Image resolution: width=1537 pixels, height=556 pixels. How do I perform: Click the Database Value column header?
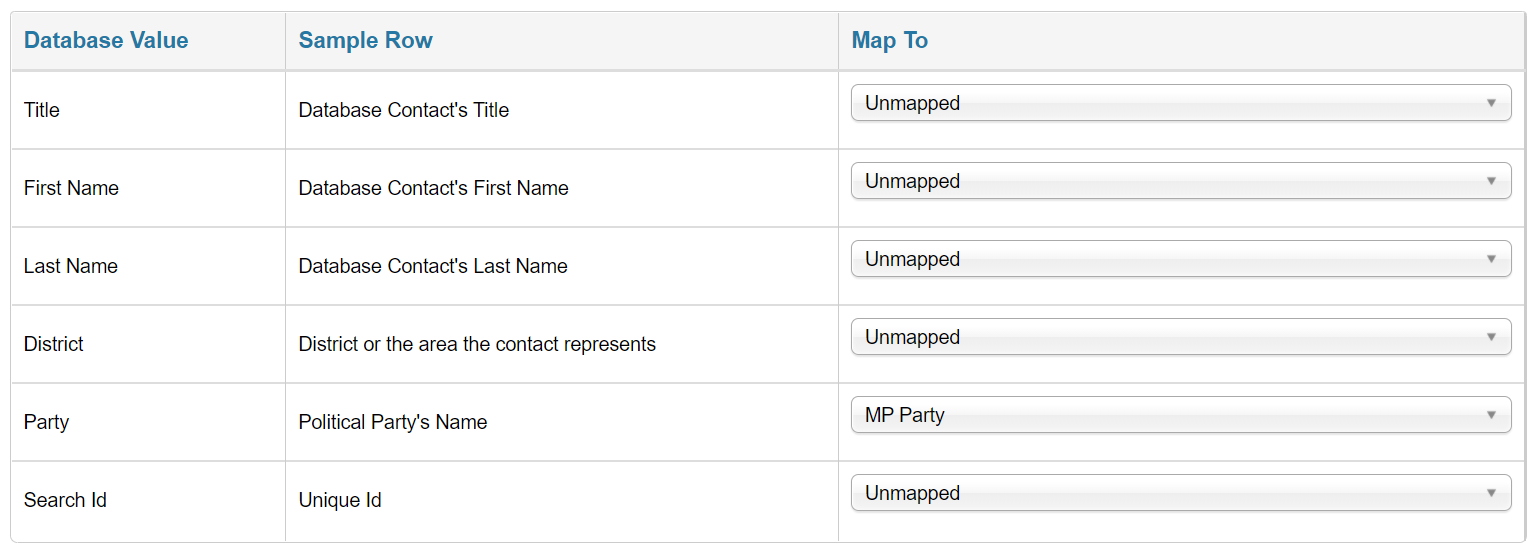click(x=106, y=41)
